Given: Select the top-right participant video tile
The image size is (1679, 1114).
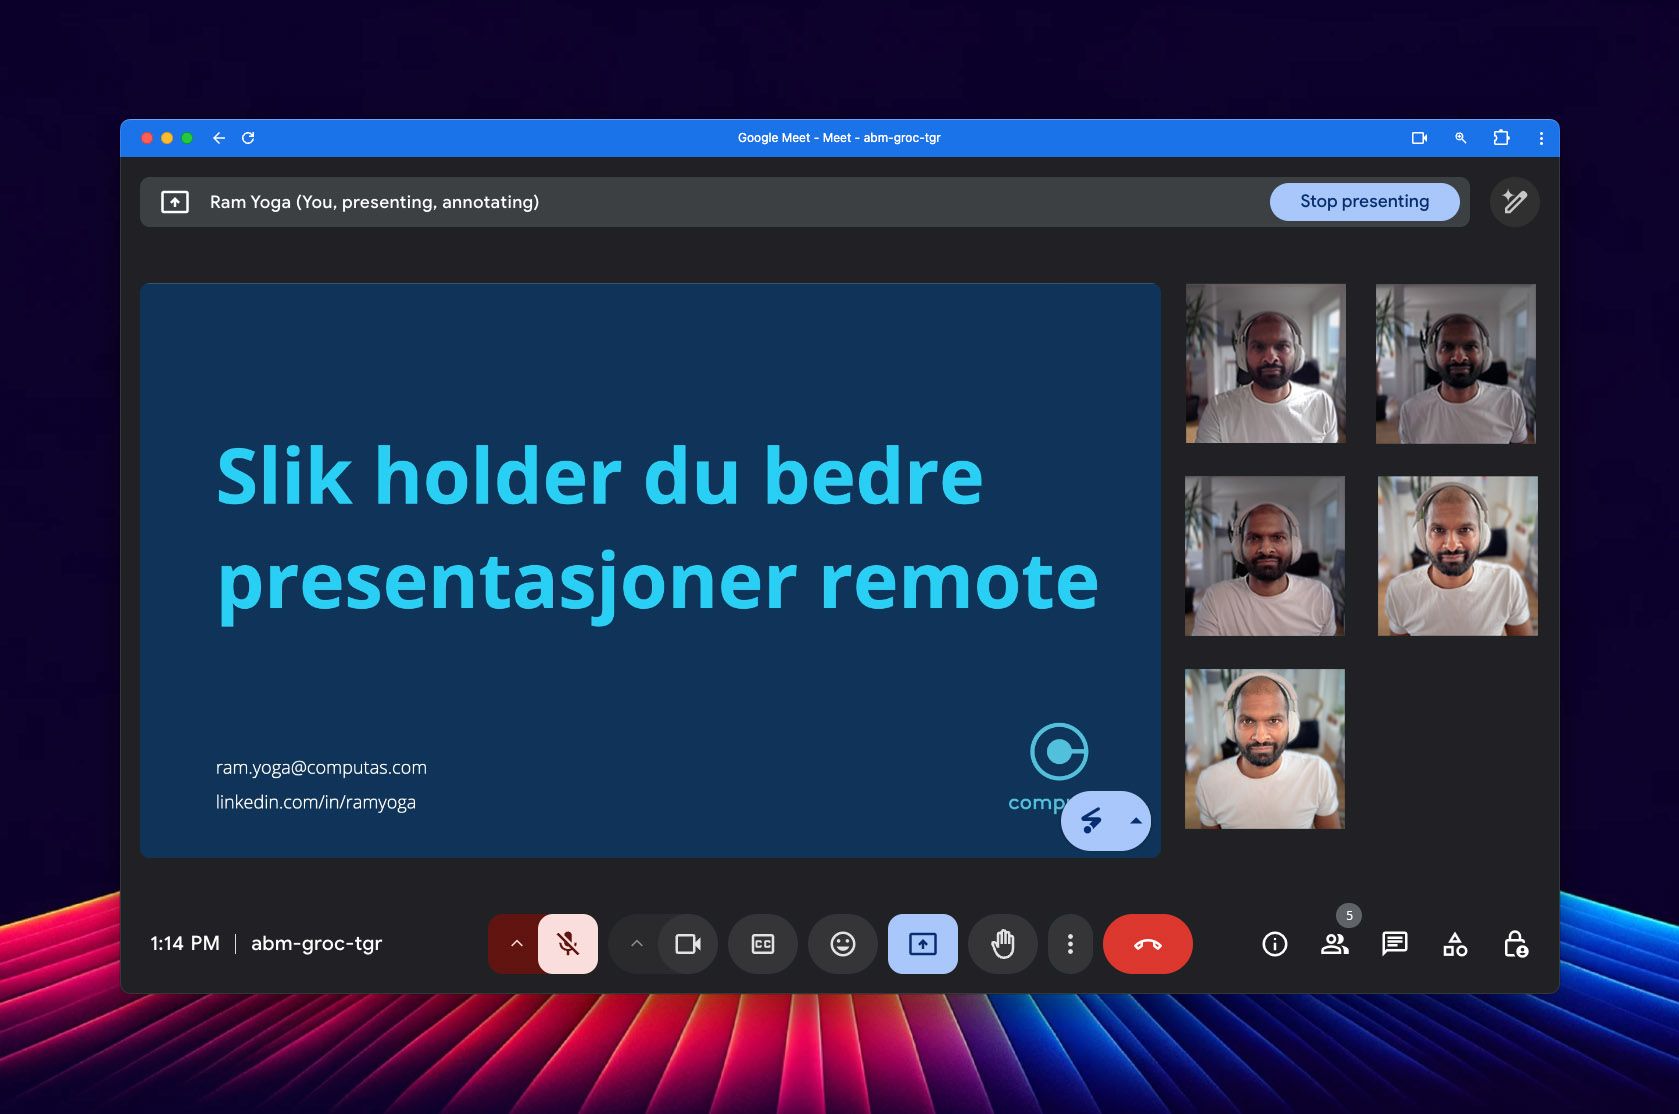Looking at the screenshot, I should (x=1456, y=364).
